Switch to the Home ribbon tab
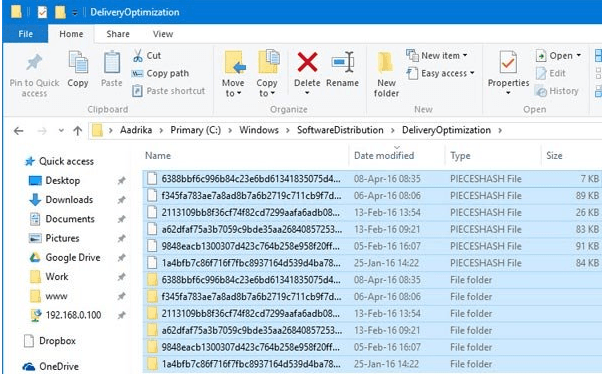This screenshot has height=374, width=602. click(71, 34)
